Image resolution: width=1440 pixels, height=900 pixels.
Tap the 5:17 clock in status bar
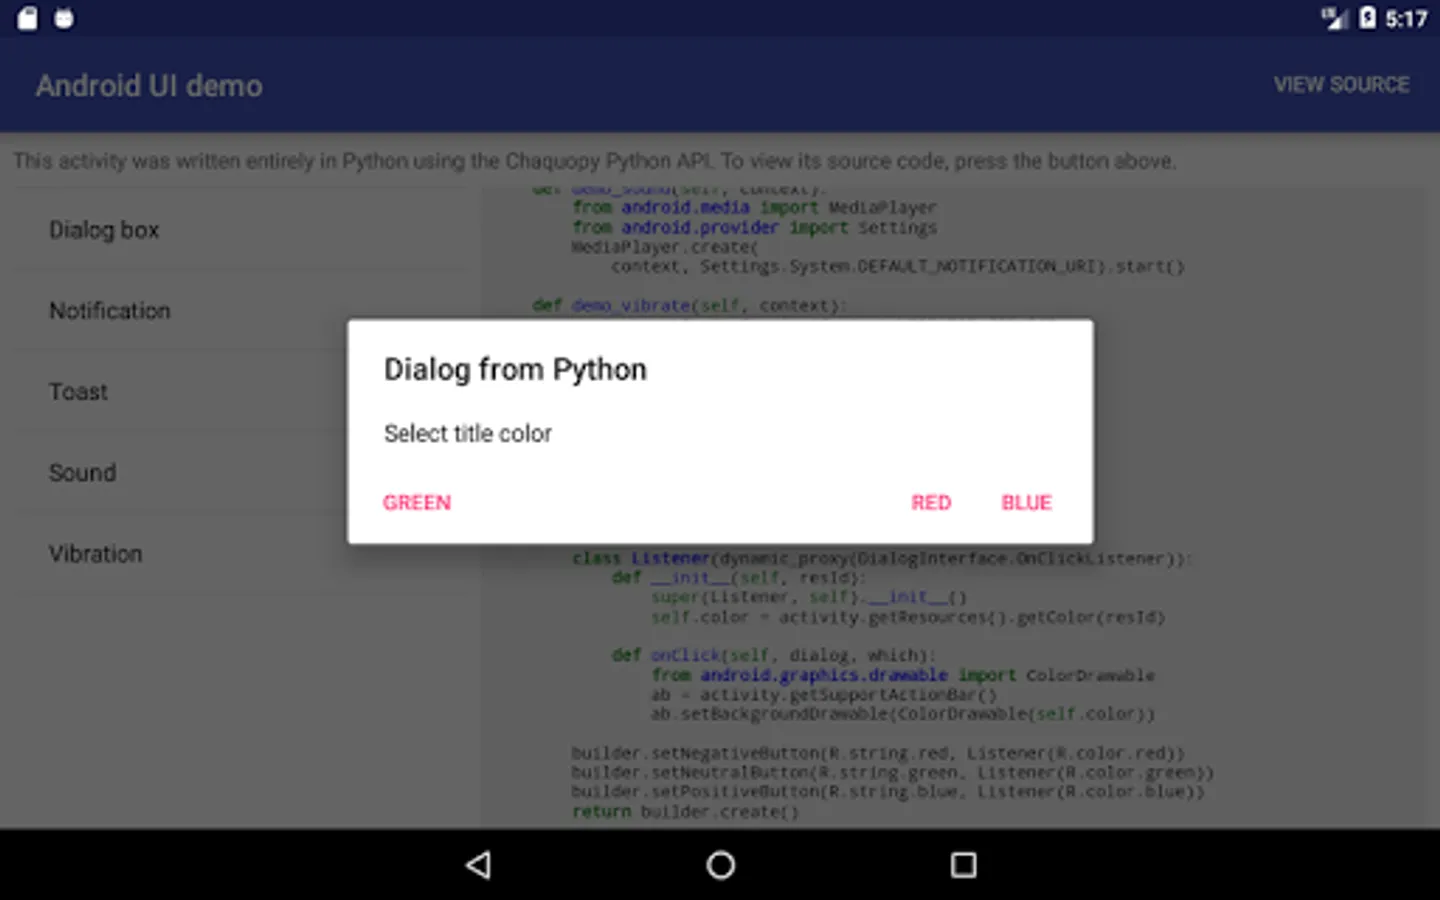pos(1406,19)
